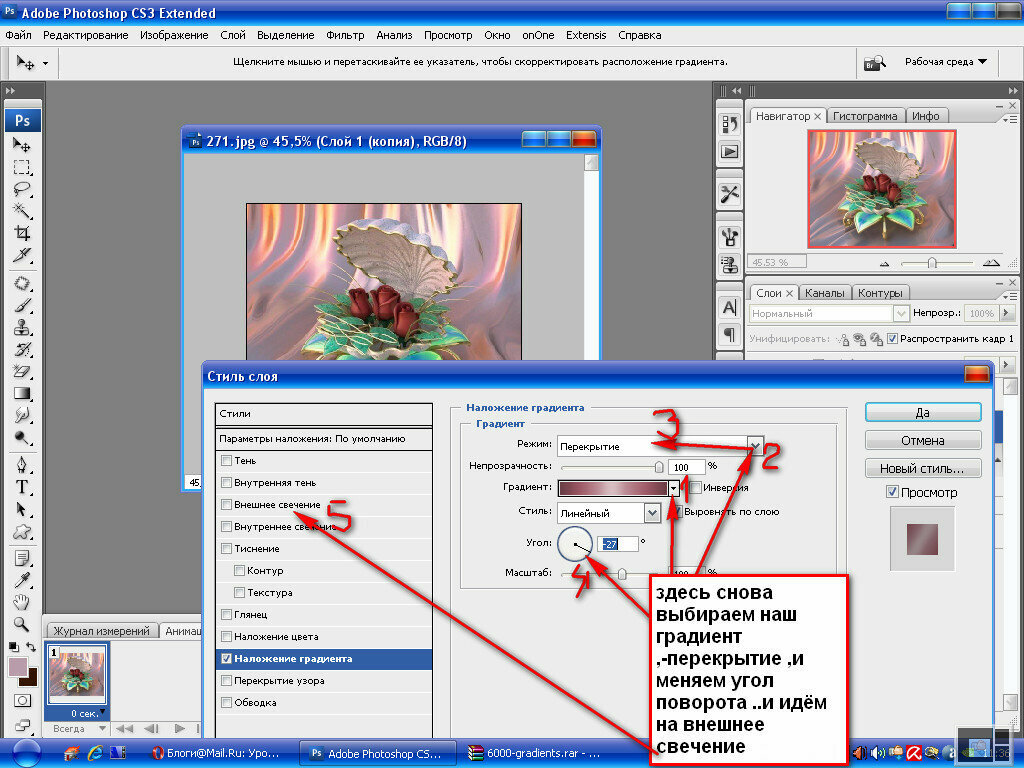Open the Файл menu
The width and height of the screenshot is (1024, 768).
pyautogui.click(x=18, y=35)
